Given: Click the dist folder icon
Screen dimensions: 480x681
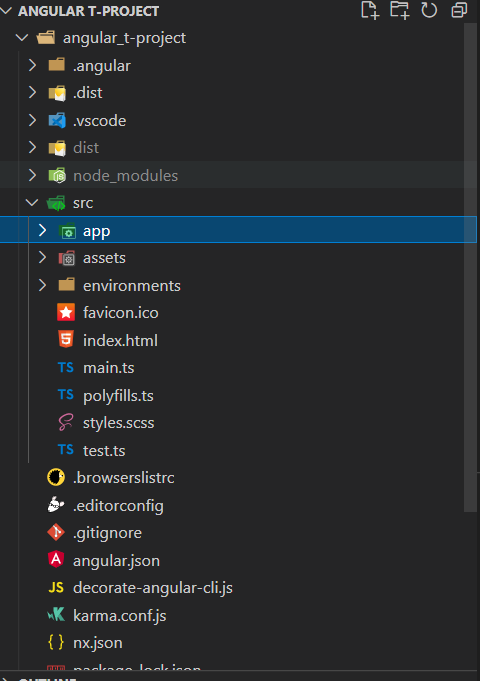Looking at the screenshot, I should click(x=57, y=148).
